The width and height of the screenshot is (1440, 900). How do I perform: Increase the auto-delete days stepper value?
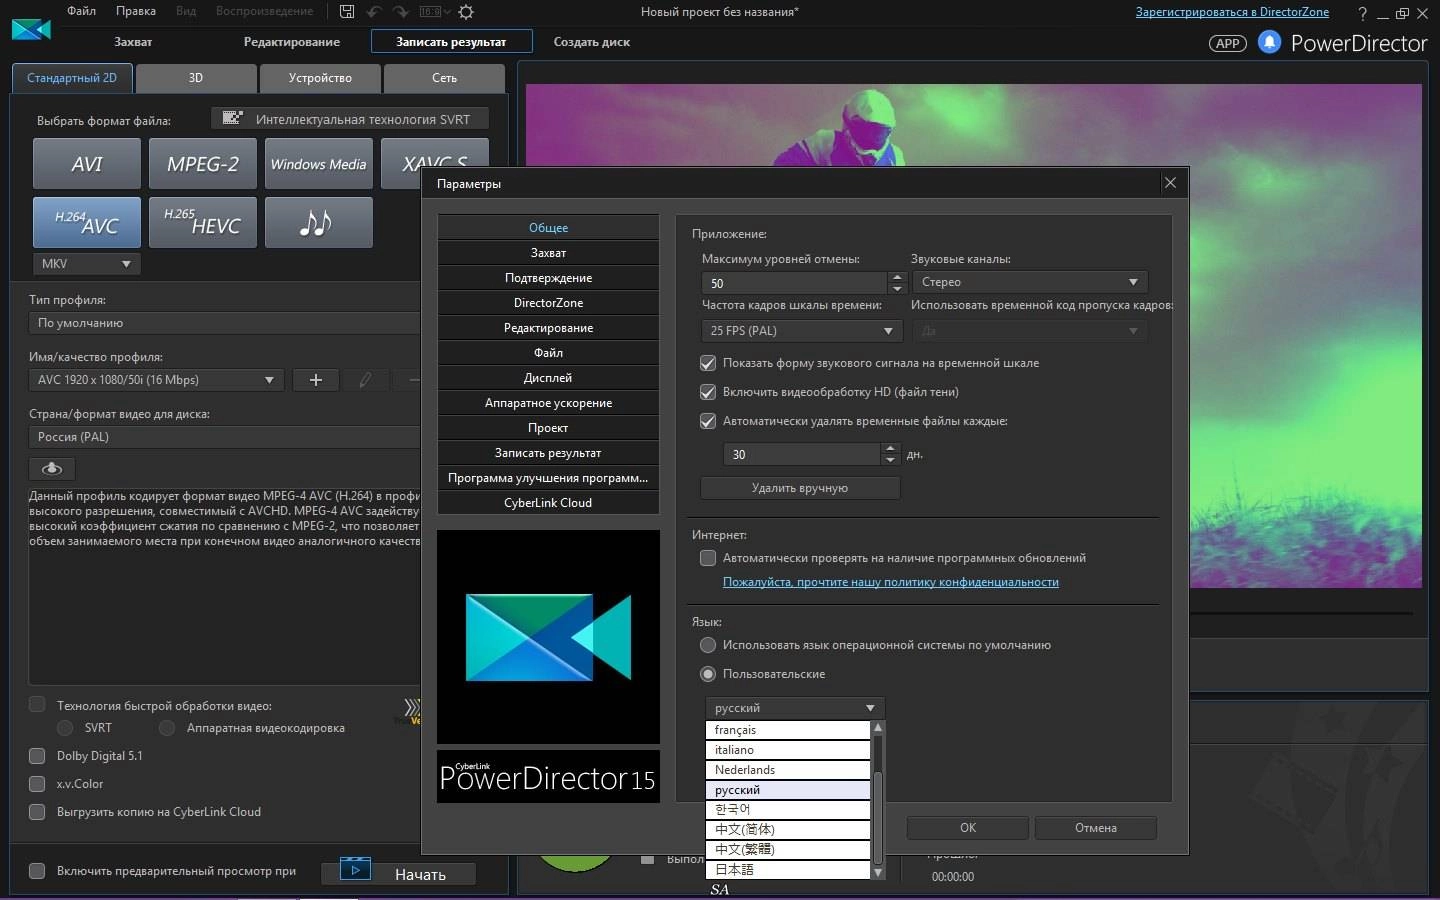[x=891, y=448]
